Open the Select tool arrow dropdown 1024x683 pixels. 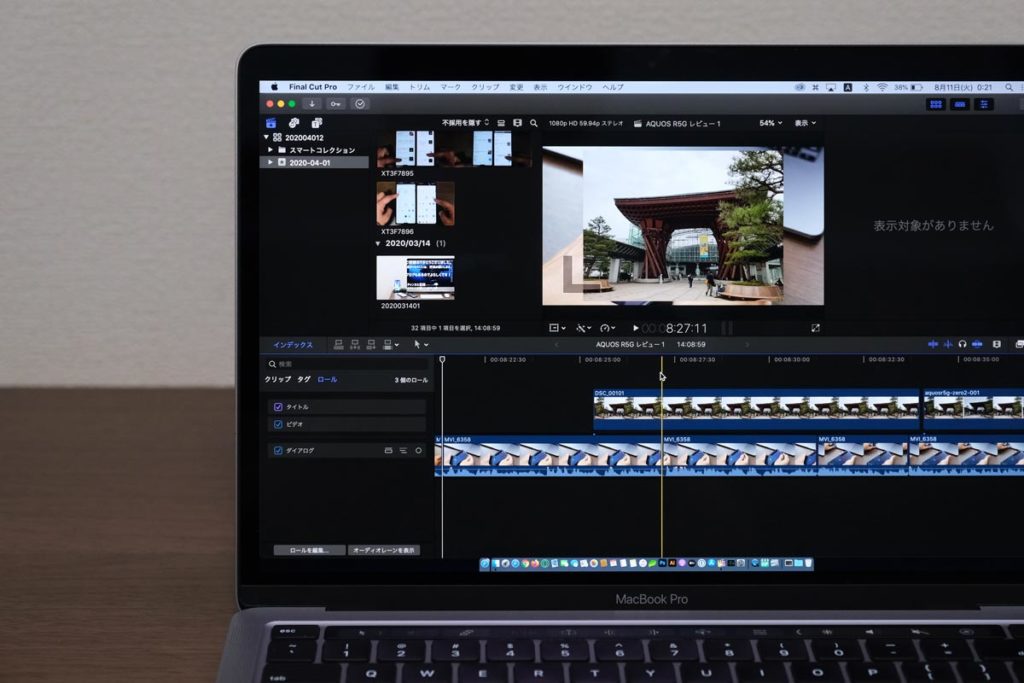click(421, 344)
